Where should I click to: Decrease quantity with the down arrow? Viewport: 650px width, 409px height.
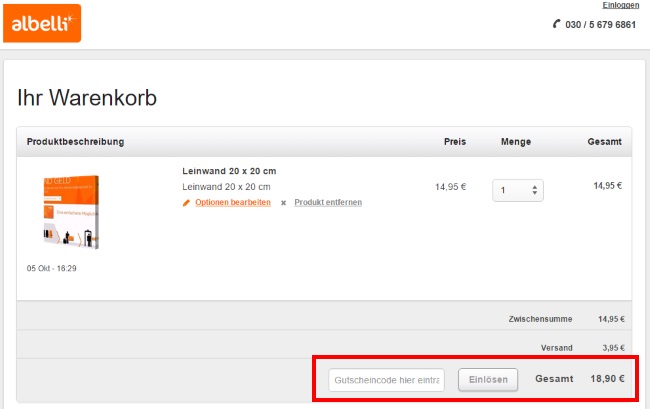[535, 194]
